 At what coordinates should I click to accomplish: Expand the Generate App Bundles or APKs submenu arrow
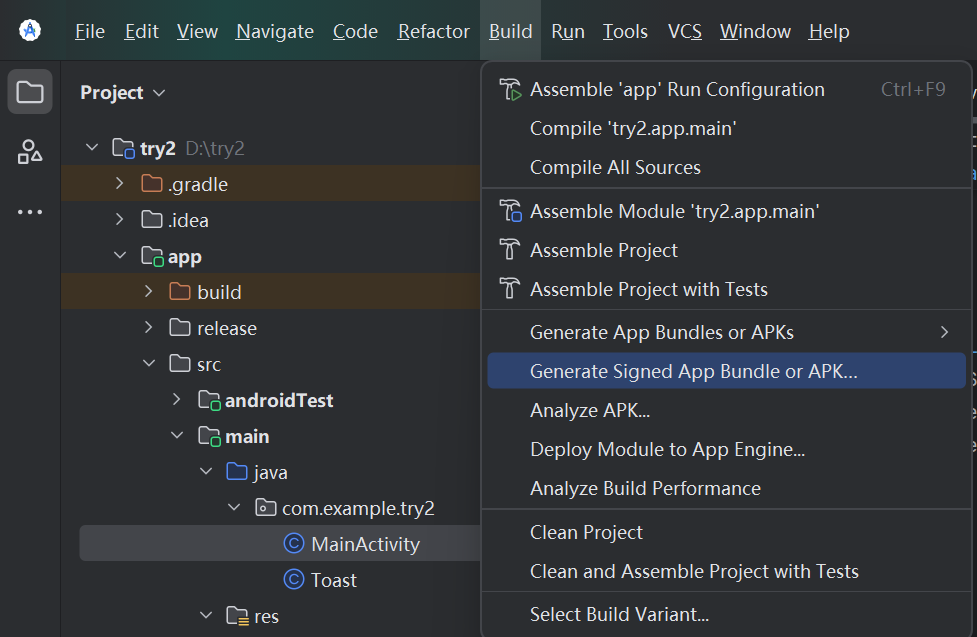point(944,332)
